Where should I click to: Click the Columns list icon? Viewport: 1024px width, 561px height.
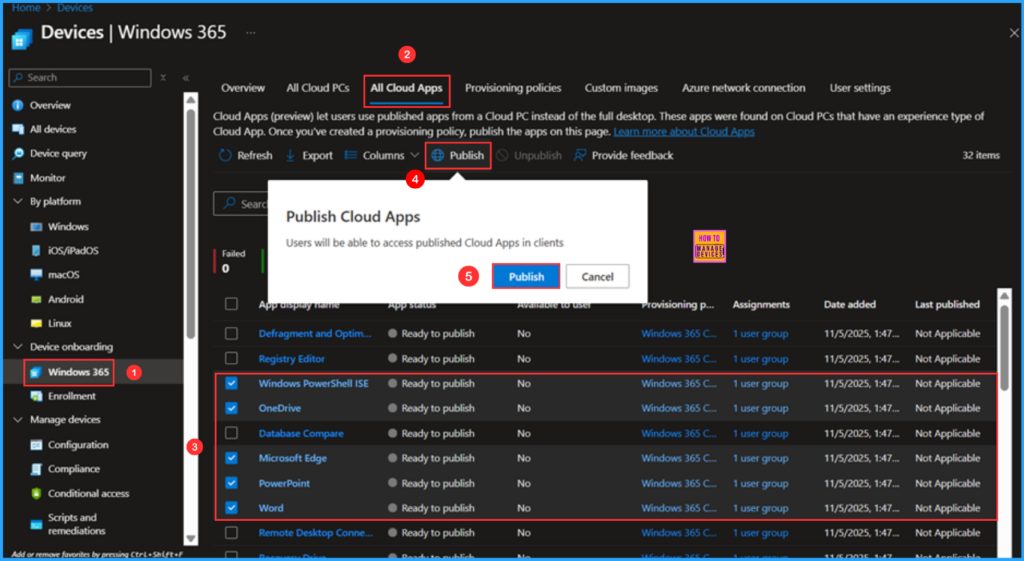click(351, 155)
